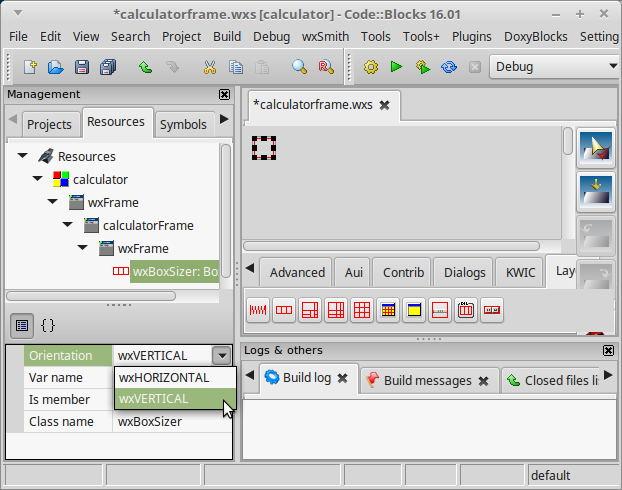Collapse the calculatorFrame tree node

click(68, 225)
